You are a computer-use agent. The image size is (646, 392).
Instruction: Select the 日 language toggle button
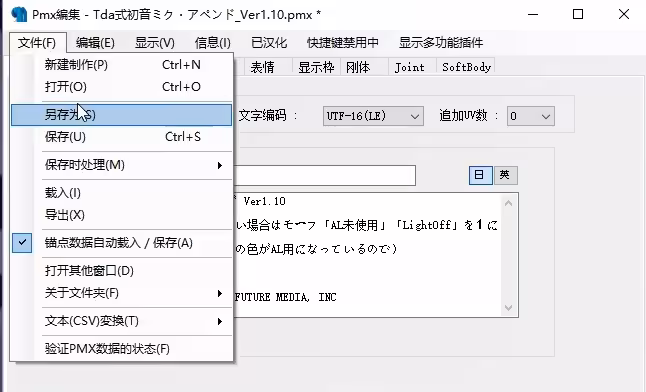point(480,175)
